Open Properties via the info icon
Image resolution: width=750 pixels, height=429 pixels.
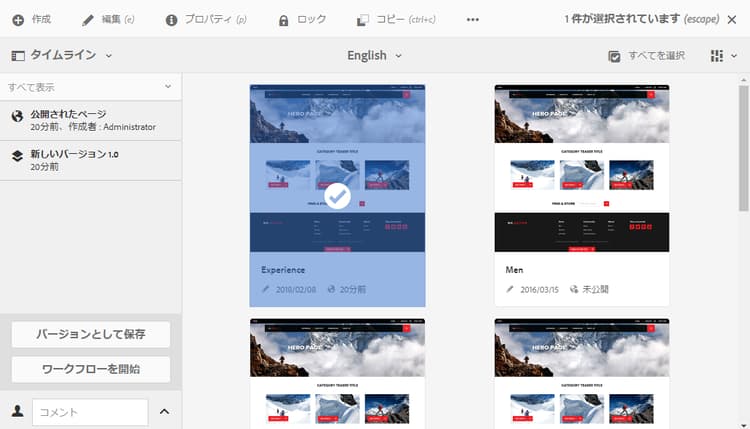click(x=171, y=20)
